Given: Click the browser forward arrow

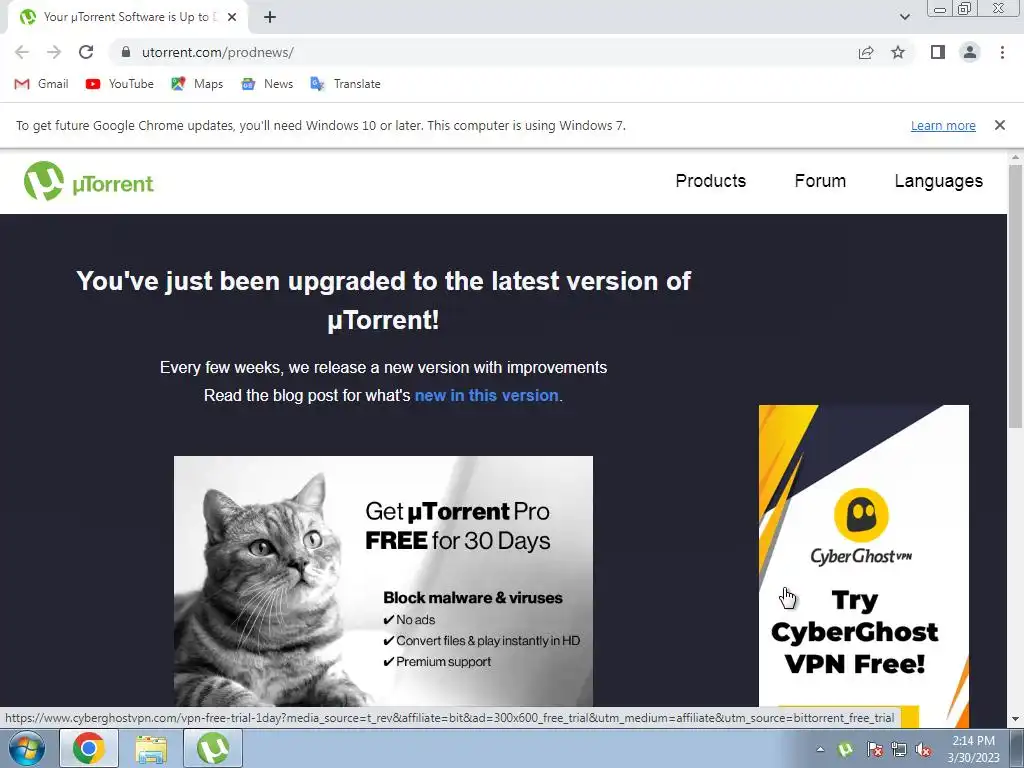Looking at the screenshot, I should 54,52.
